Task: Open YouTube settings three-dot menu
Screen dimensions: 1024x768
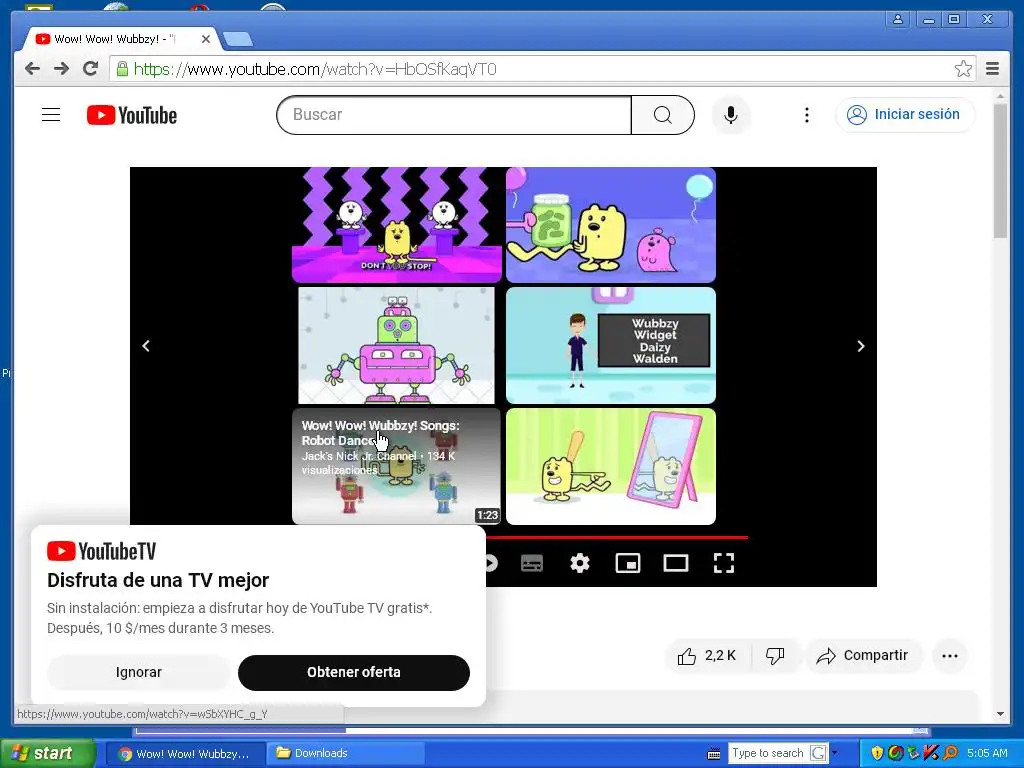Action: point(807,115)
